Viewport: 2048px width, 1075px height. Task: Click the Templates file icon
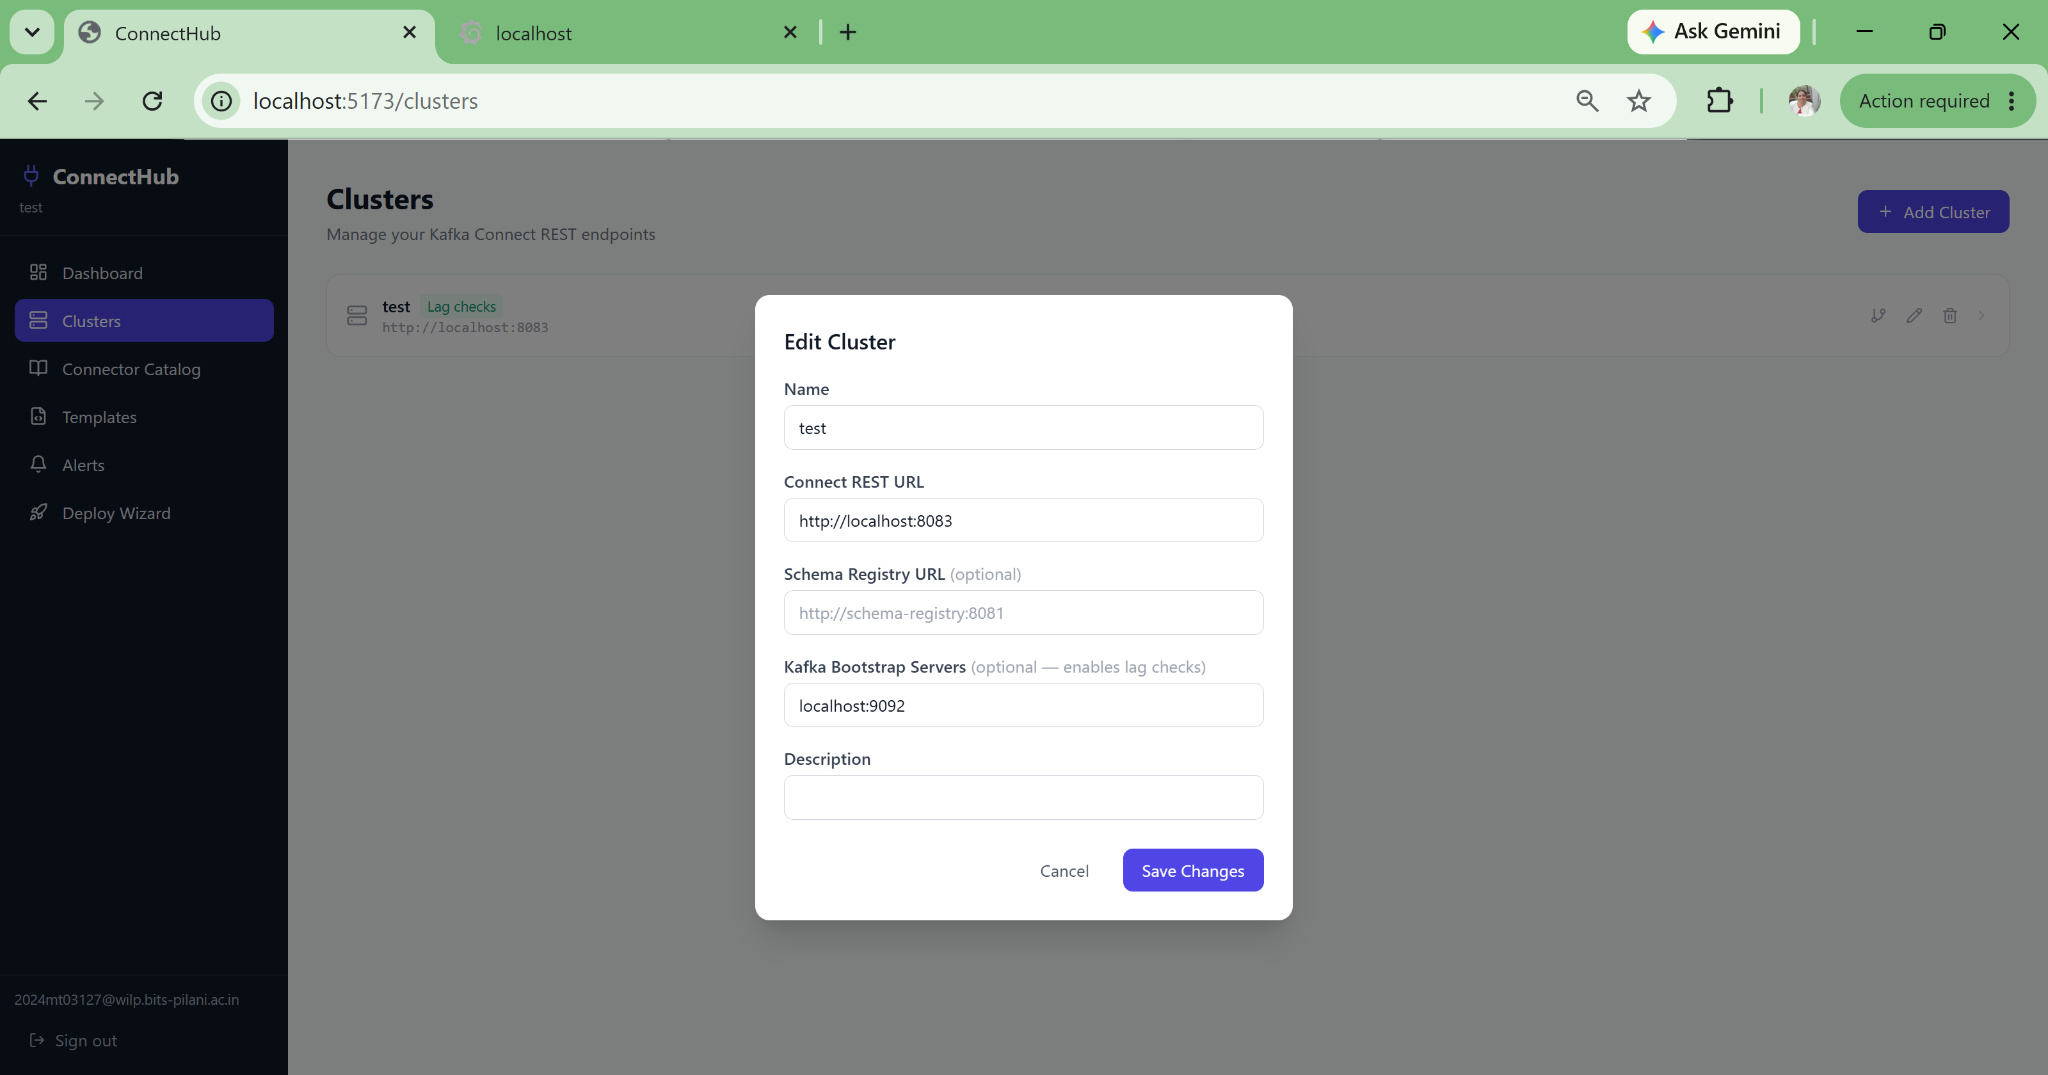[38, 416]
